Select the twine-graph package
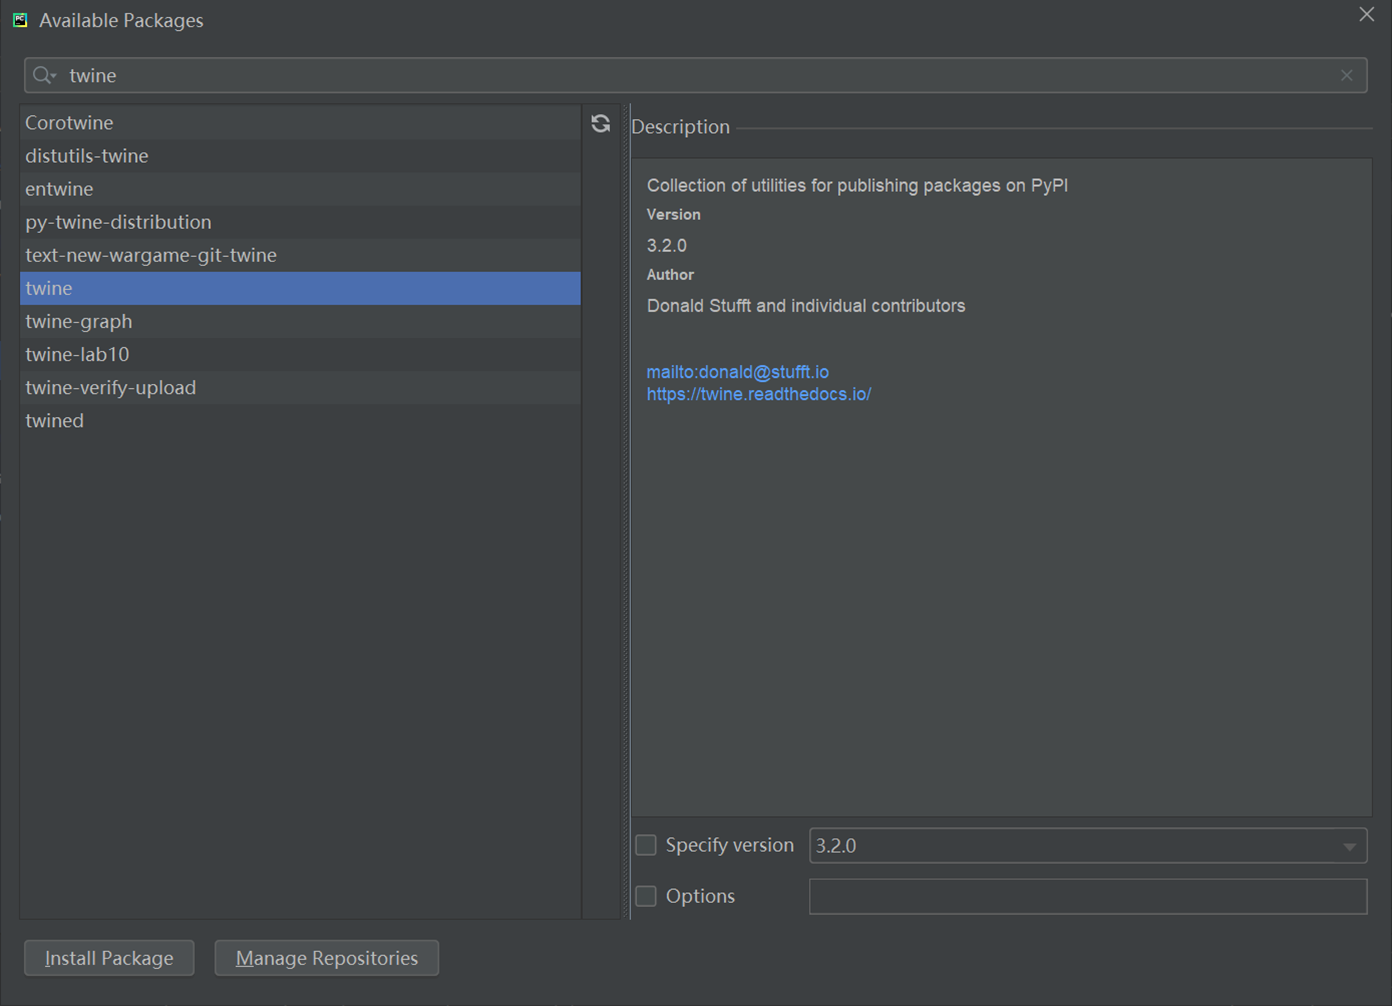The image size is (1392, 1006). point(300,321)
